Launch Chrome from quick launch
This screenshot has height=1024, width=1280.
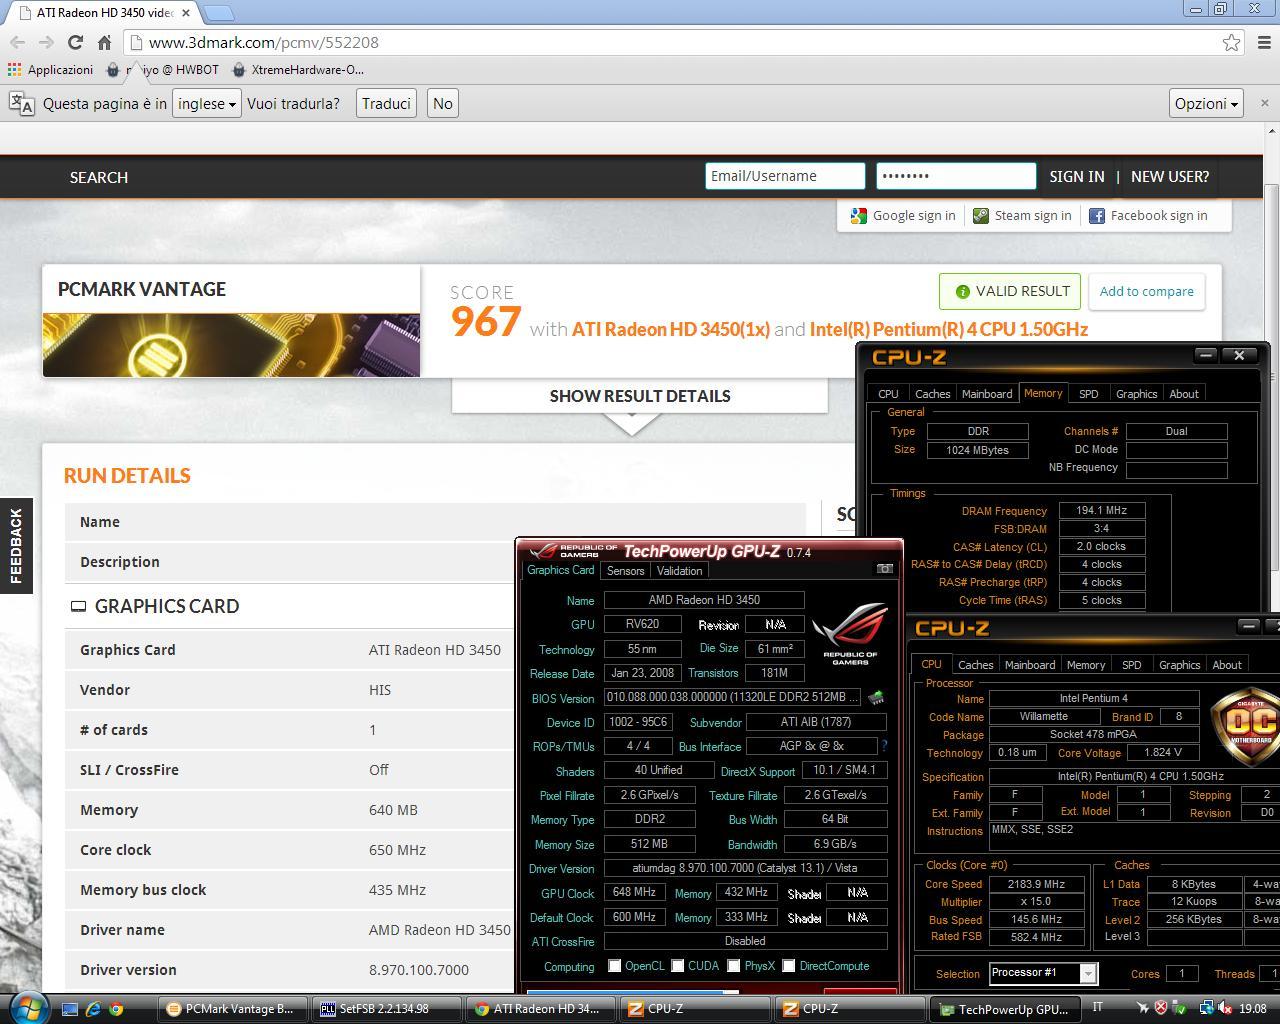point(116,1009)
